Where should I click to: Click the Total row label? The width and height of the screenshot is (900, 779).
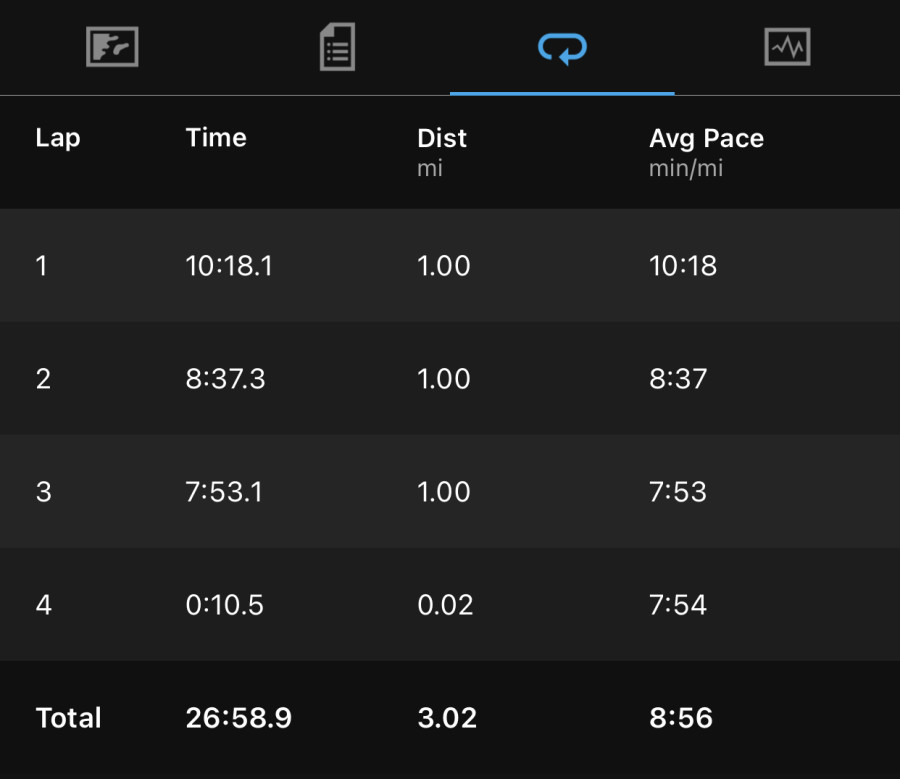(68, 718)
